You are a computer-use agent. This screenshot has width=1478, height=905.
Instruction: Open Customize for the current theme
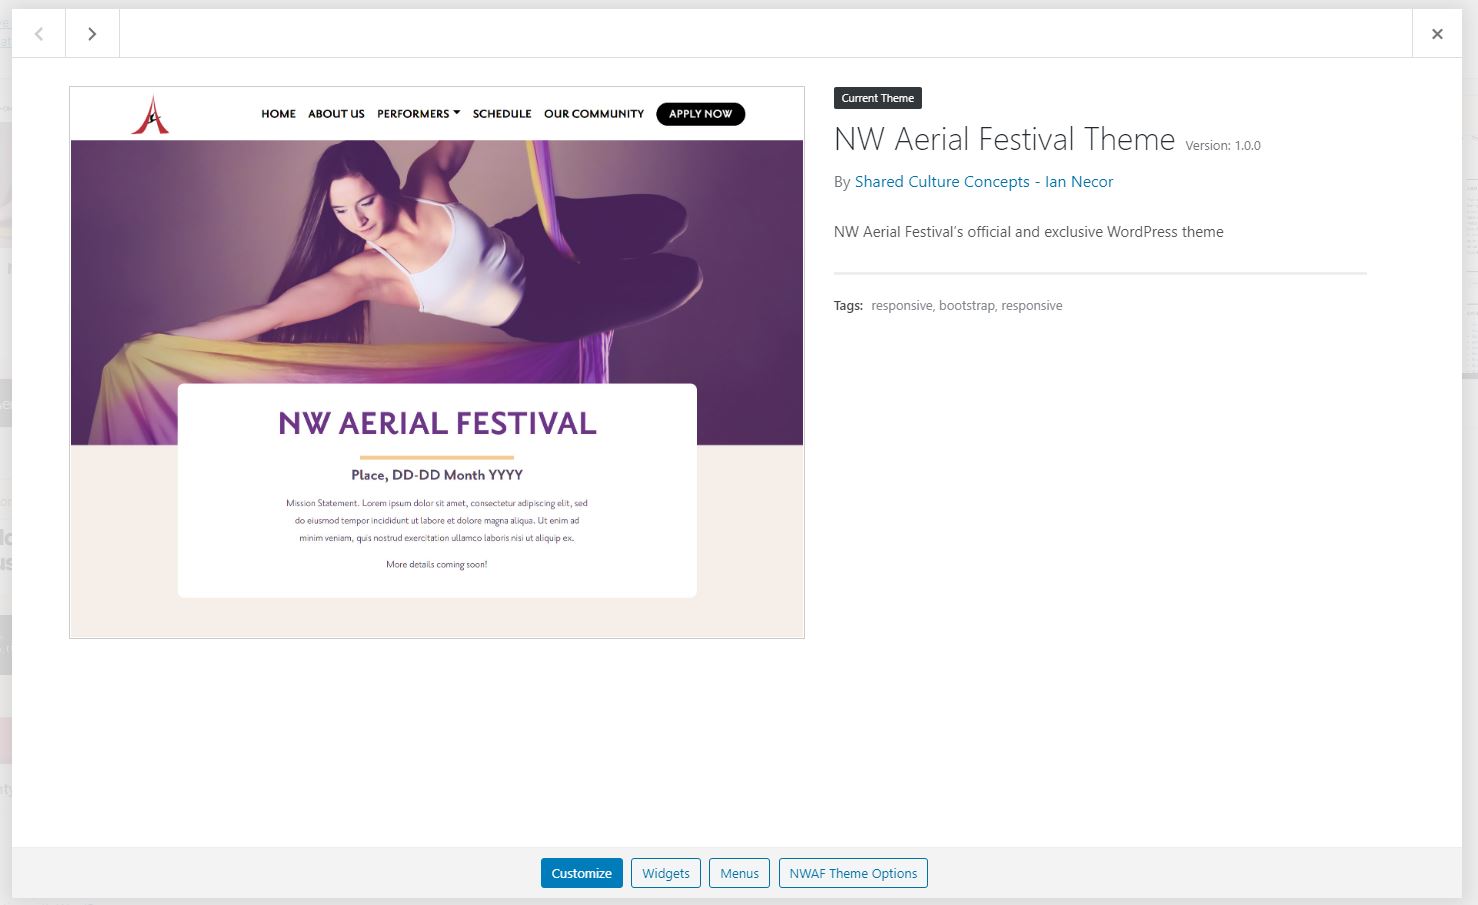coord(582,873)
